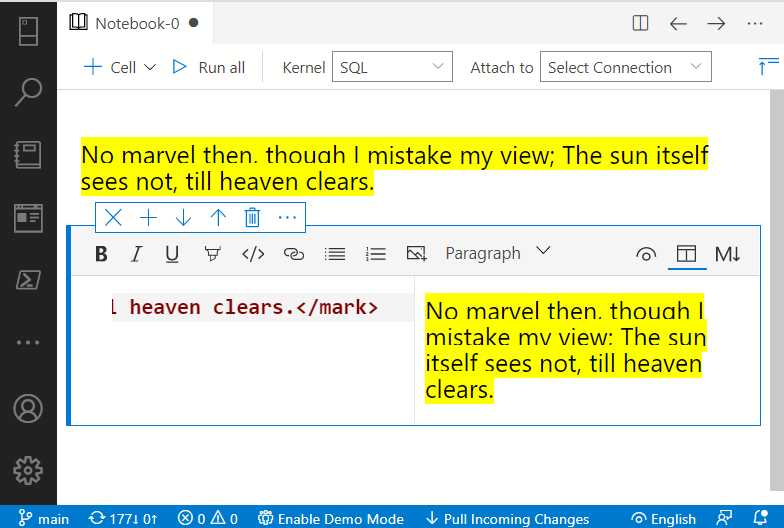Image resolution: width=784 pixels, height=528 pixels.
Task: Add a new cell from the cell toolbar plus
Action: pyautogui.click(x=148, y=218)
